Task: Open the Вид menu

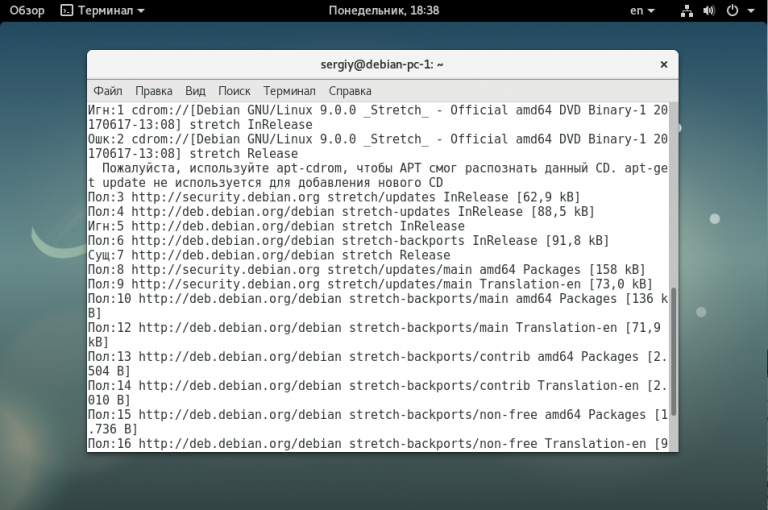Action: pyautogui.click(x=195, y=90)
